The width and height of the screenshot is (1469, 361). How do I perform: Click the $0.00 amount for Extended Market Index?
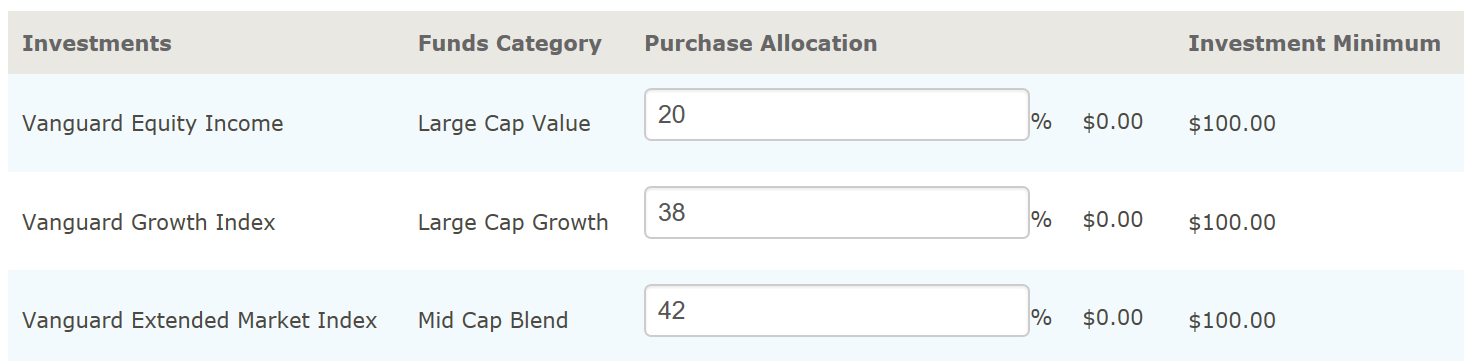coord(1113,318)
